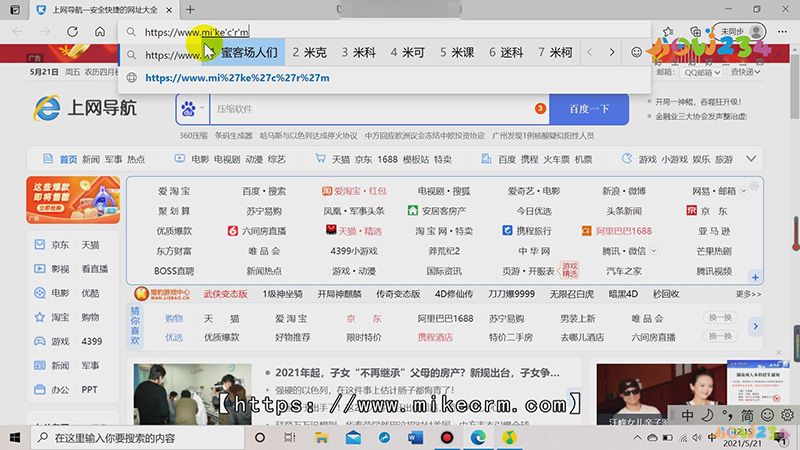Screen dimensions: 800x450
Task: Add a site with the blue plus button
Action: 755,277
